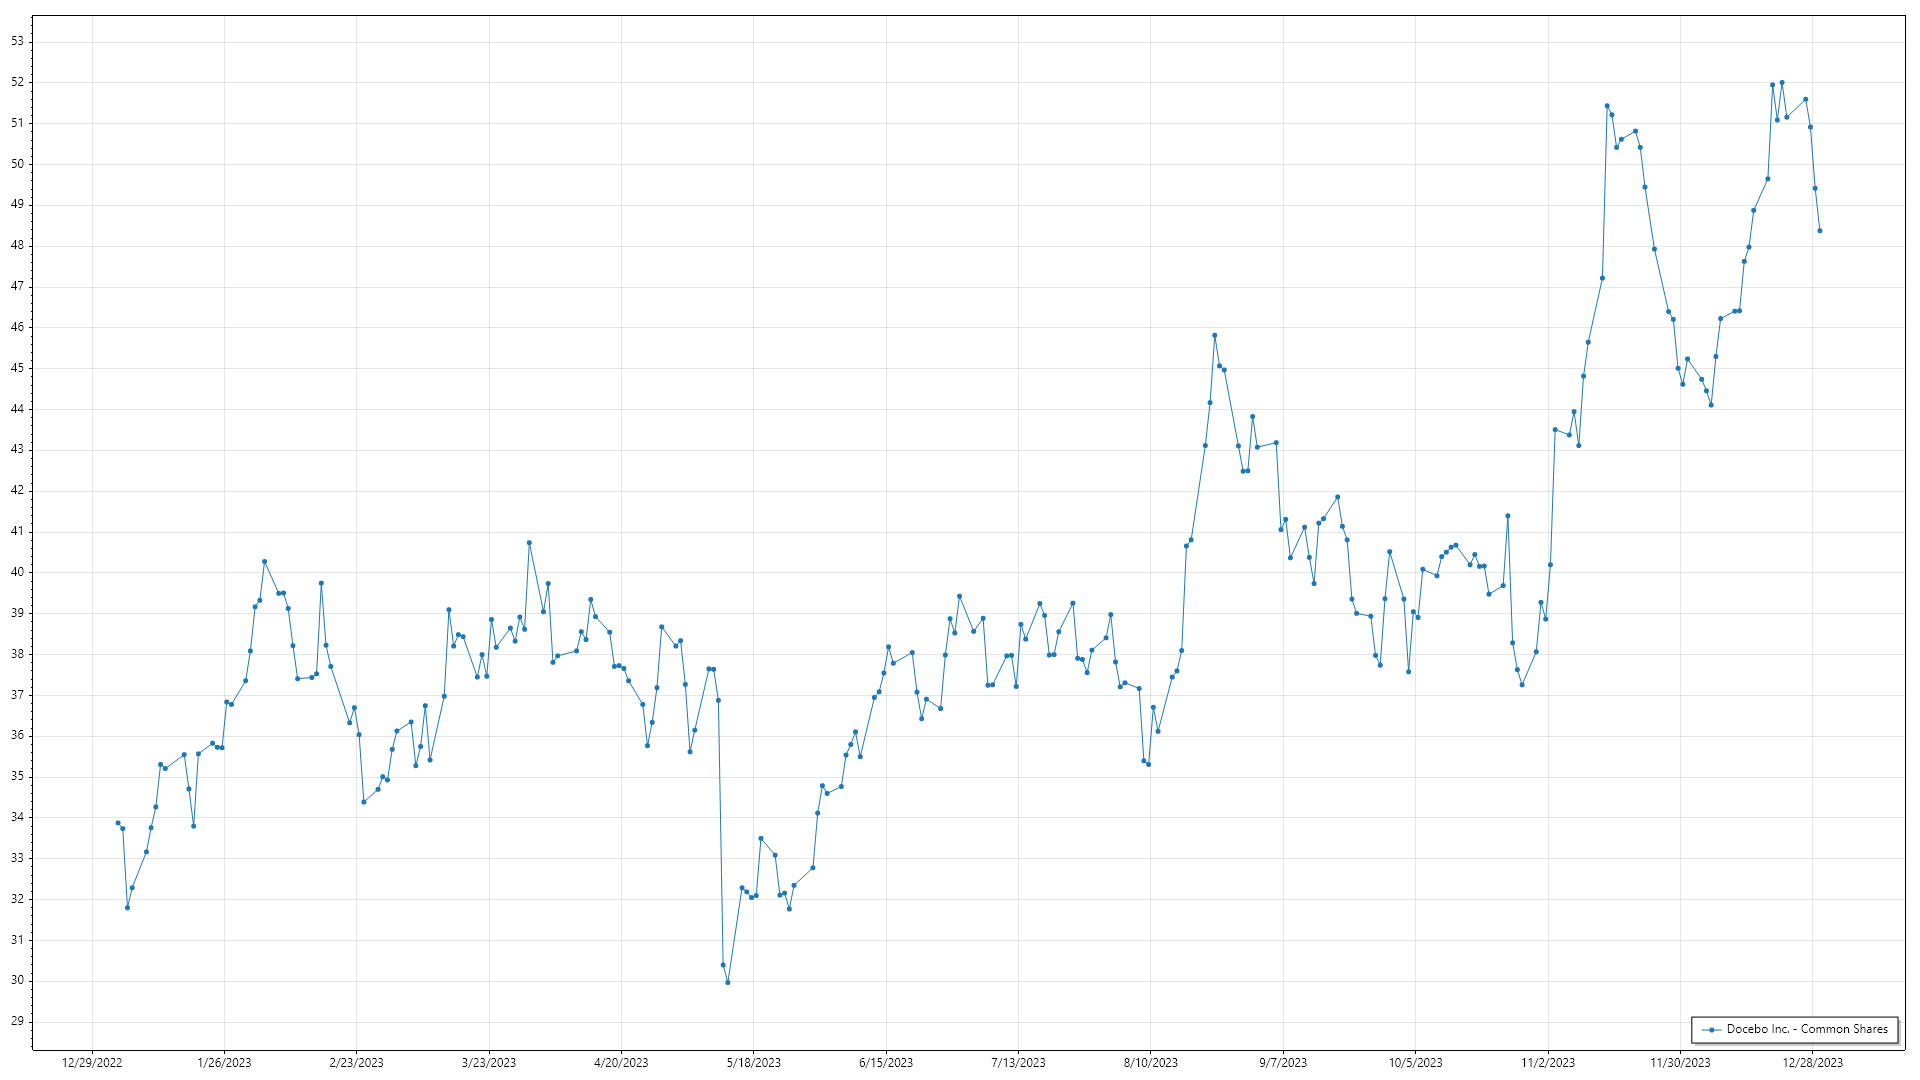Click the Docebo Inc. - Common Shares legend label
The width and height of the screenshot is (1920, 1080).
click(1807, 1029)
